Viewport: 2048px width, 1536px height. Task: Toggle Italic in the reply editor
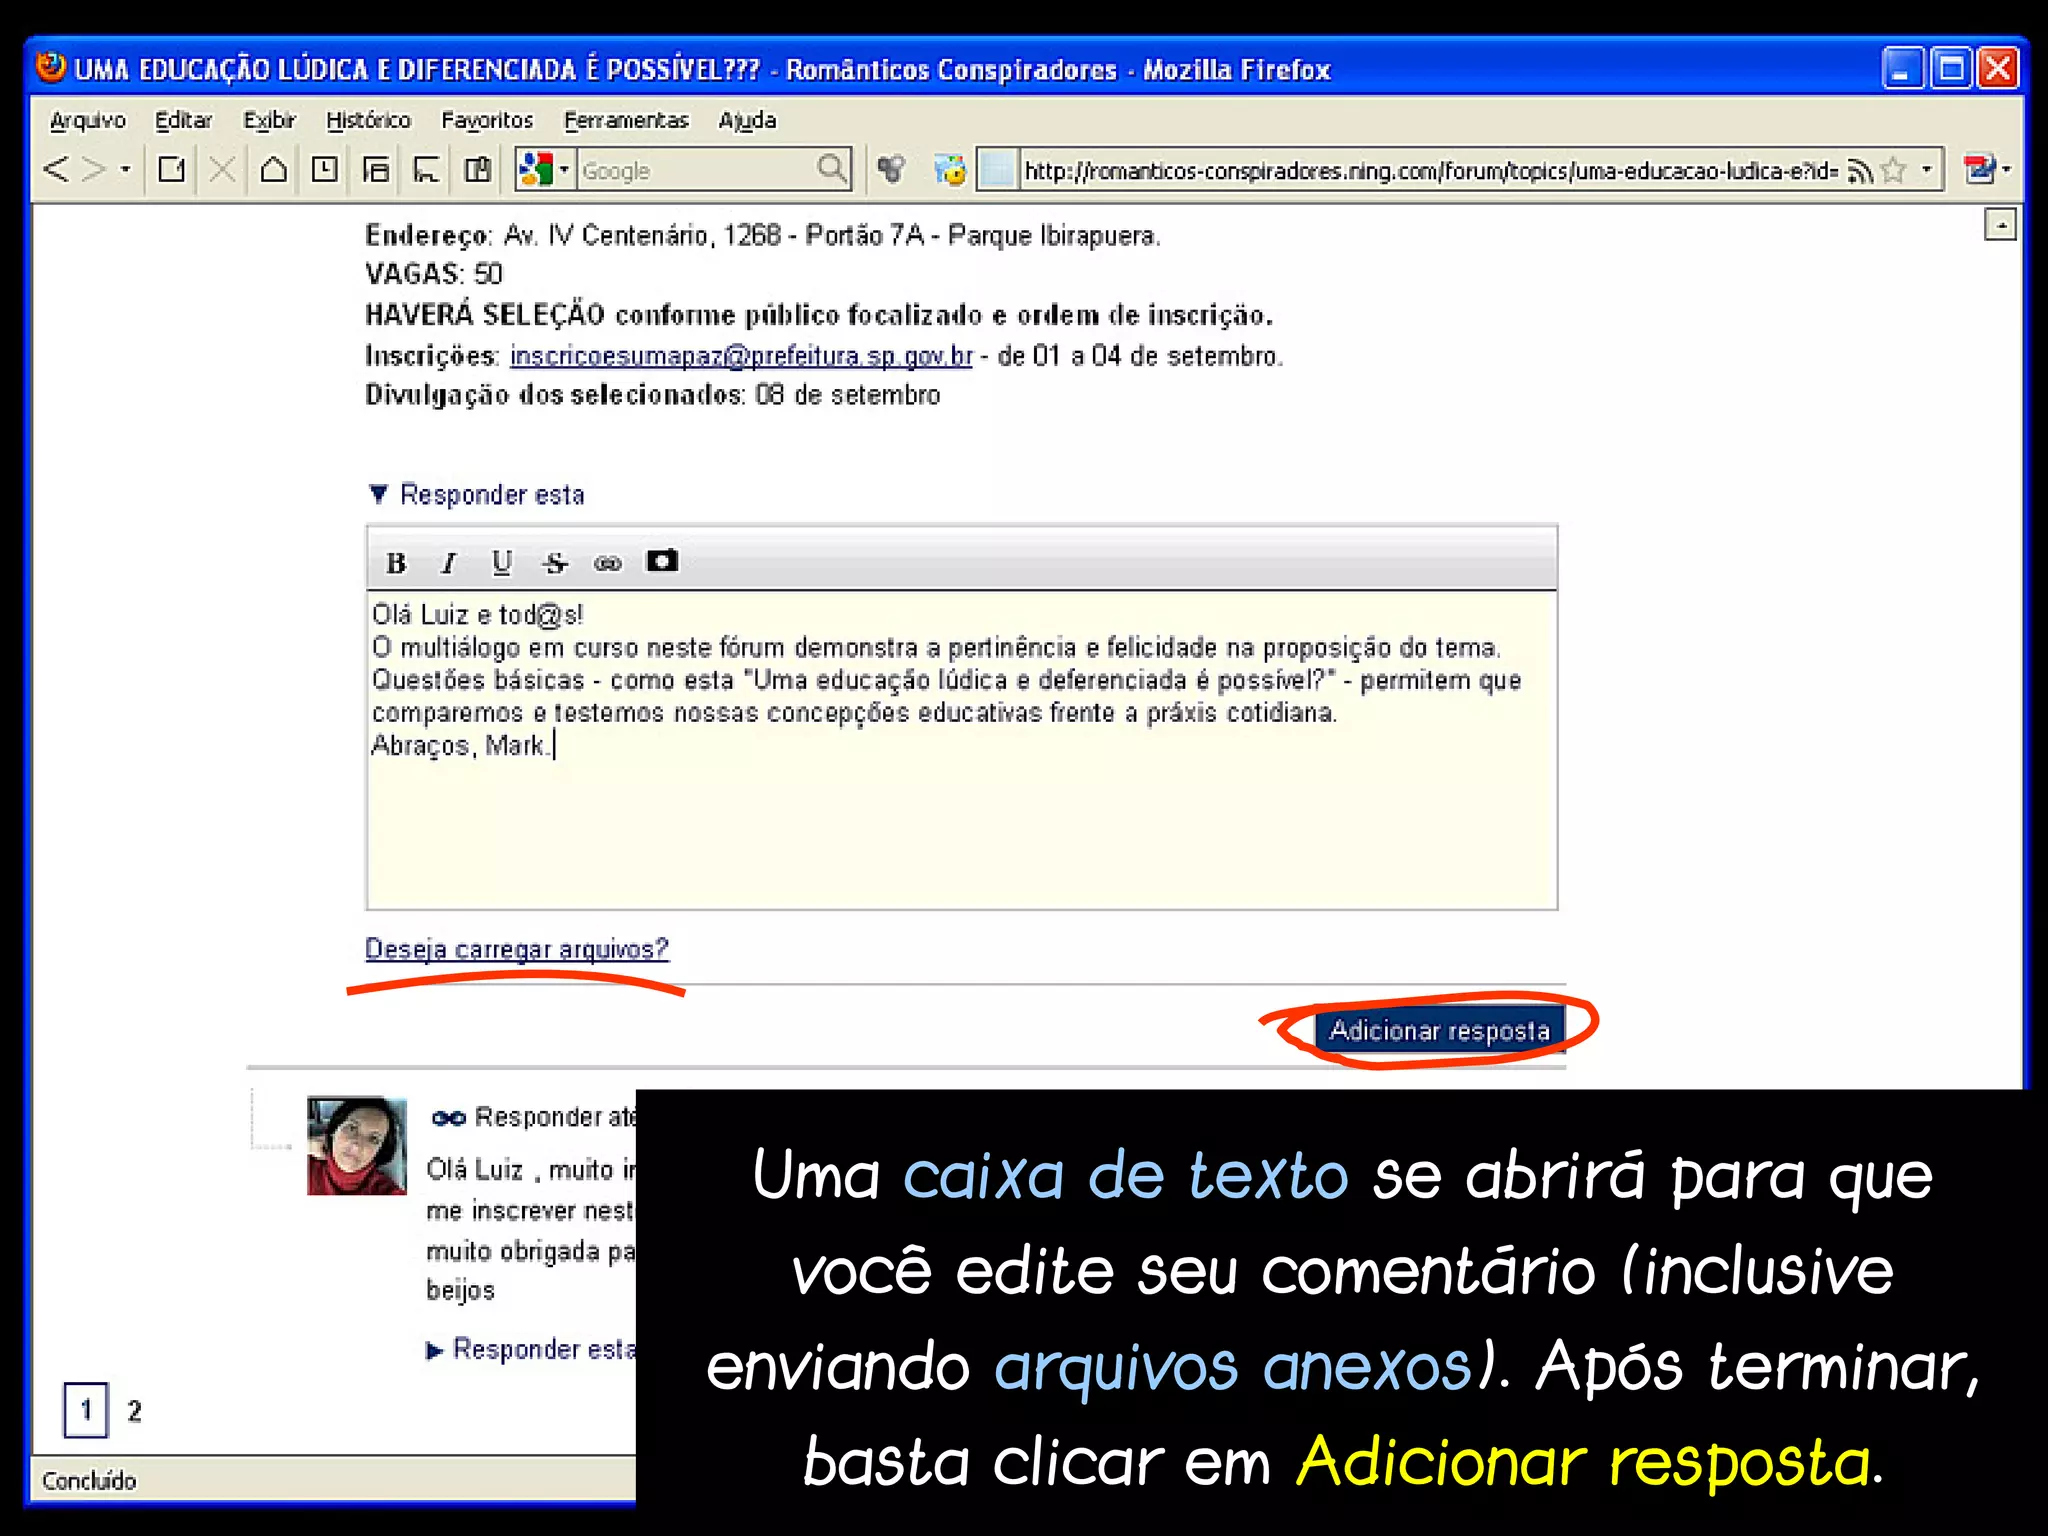pyautogui.click(x=449, y=563)
